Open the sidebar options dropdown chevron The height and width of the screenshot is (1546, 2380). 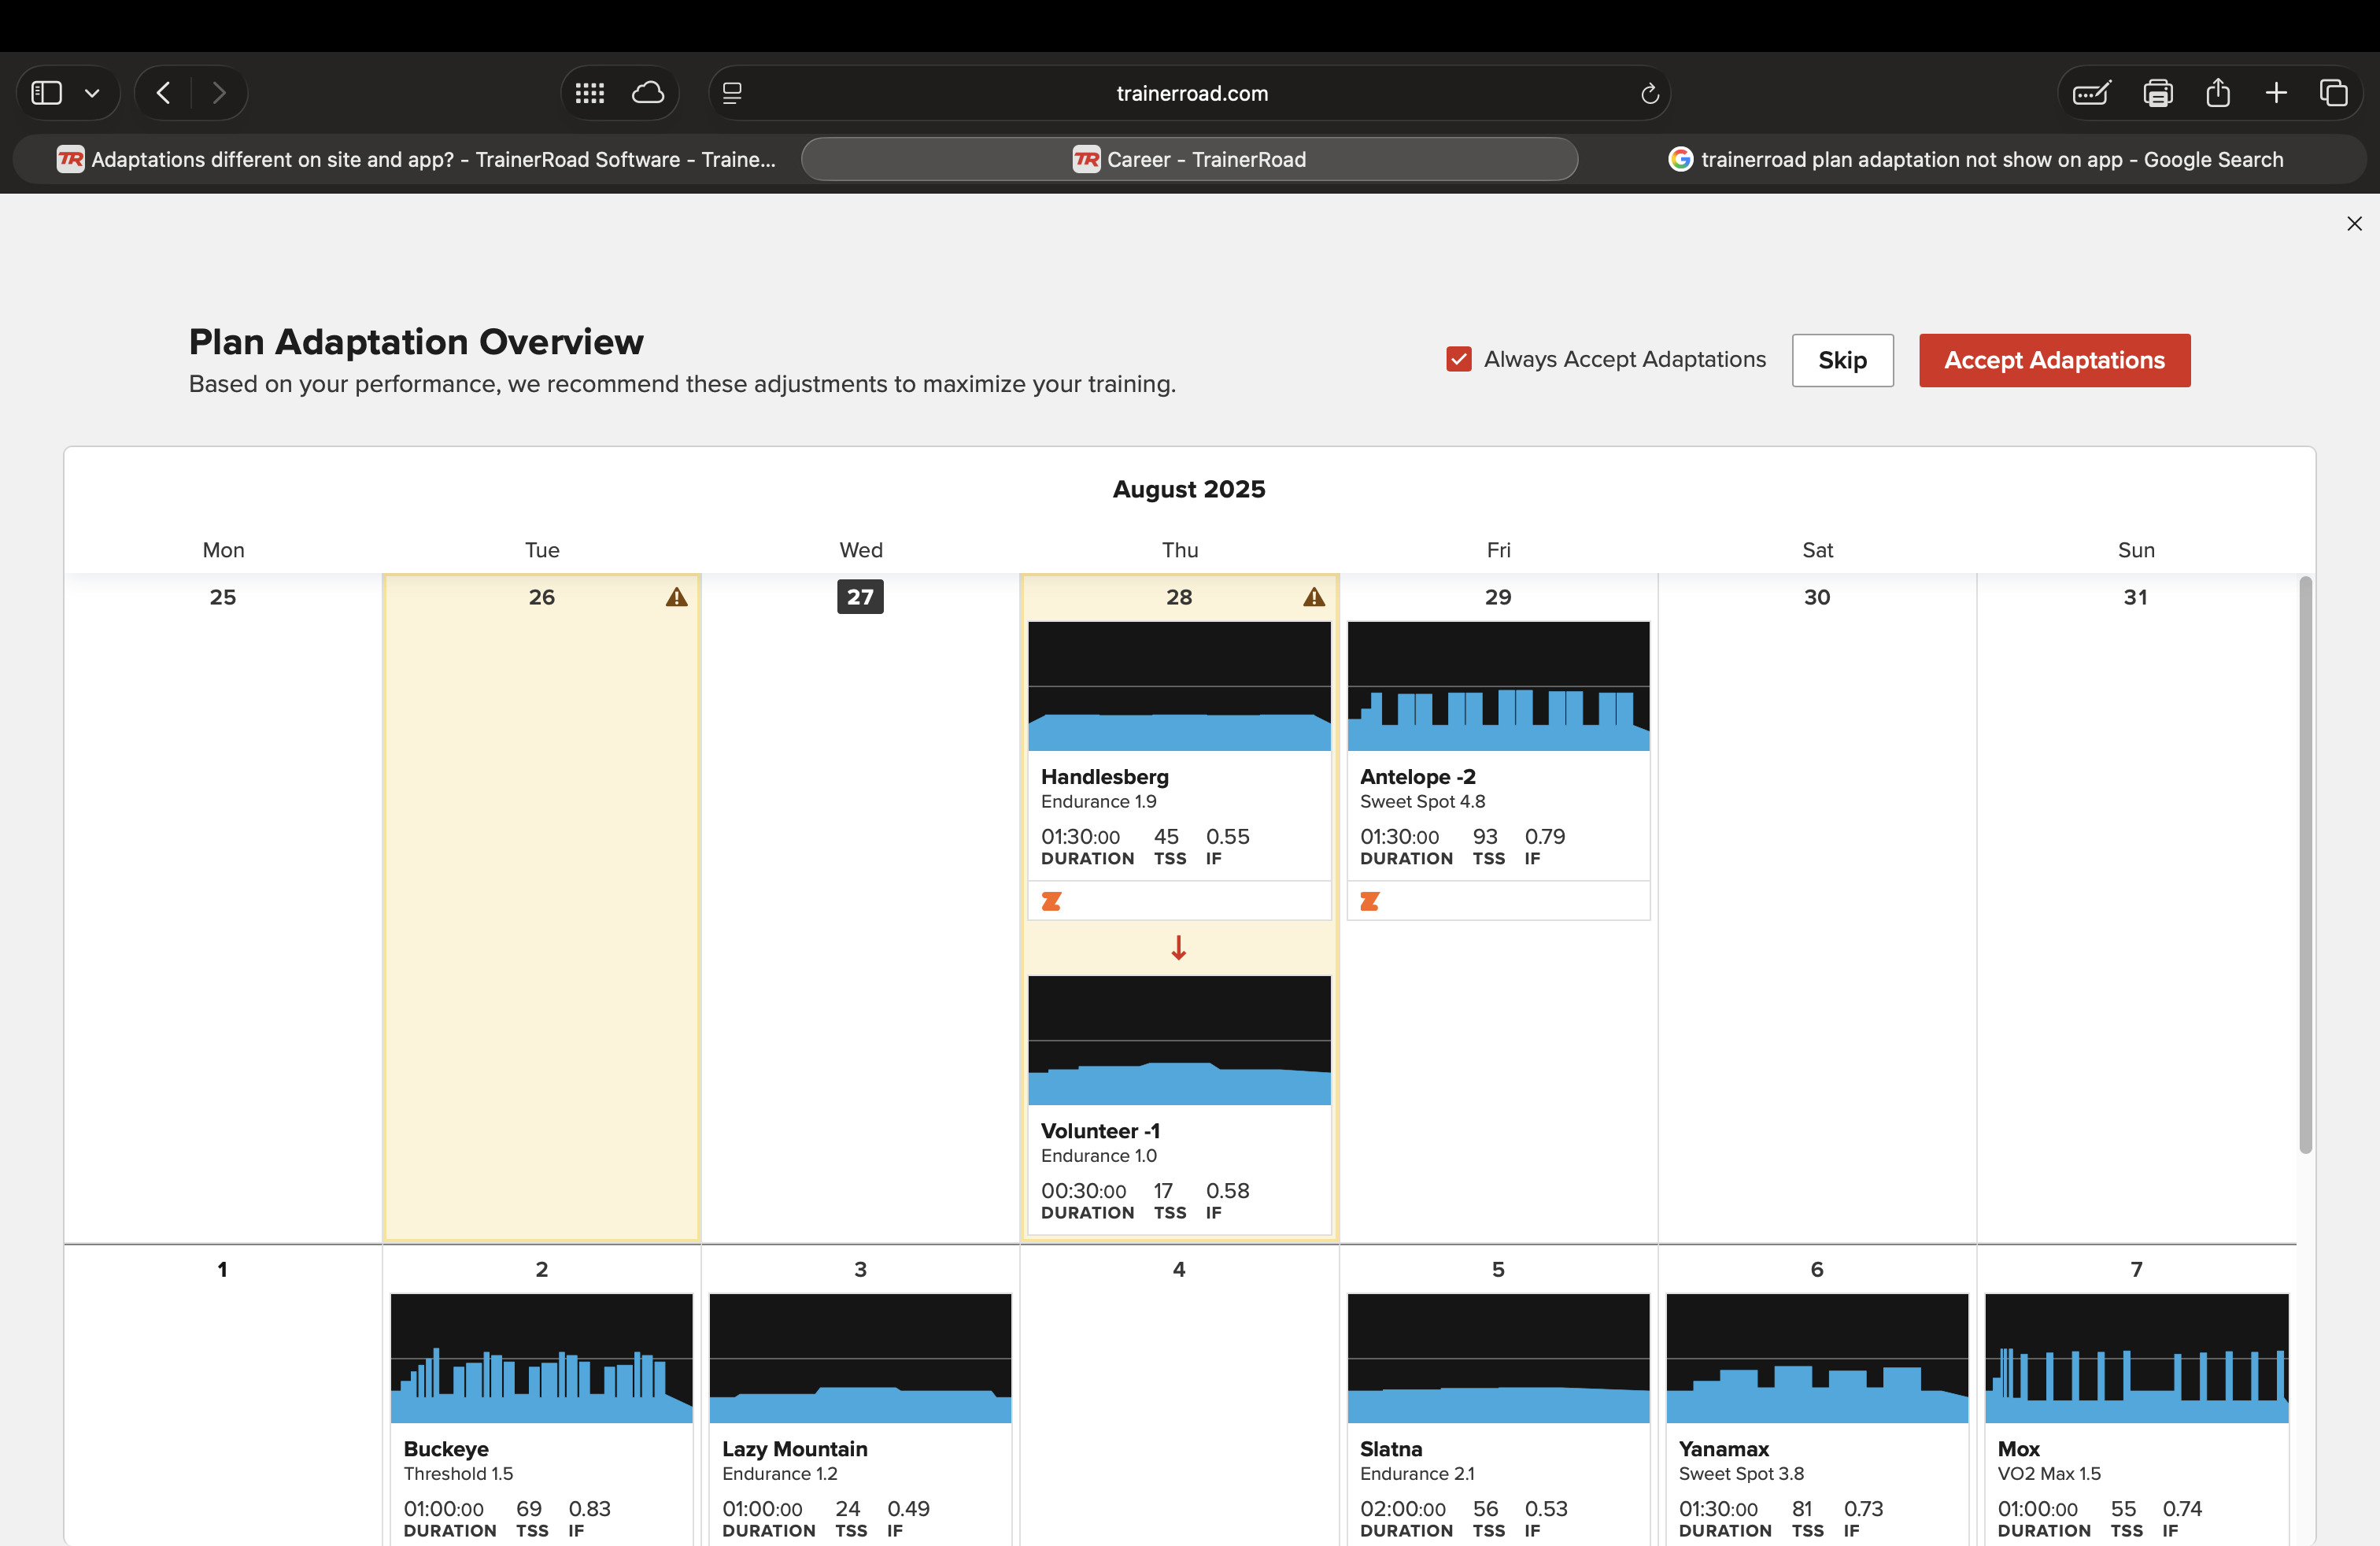(x=92, y=93)
